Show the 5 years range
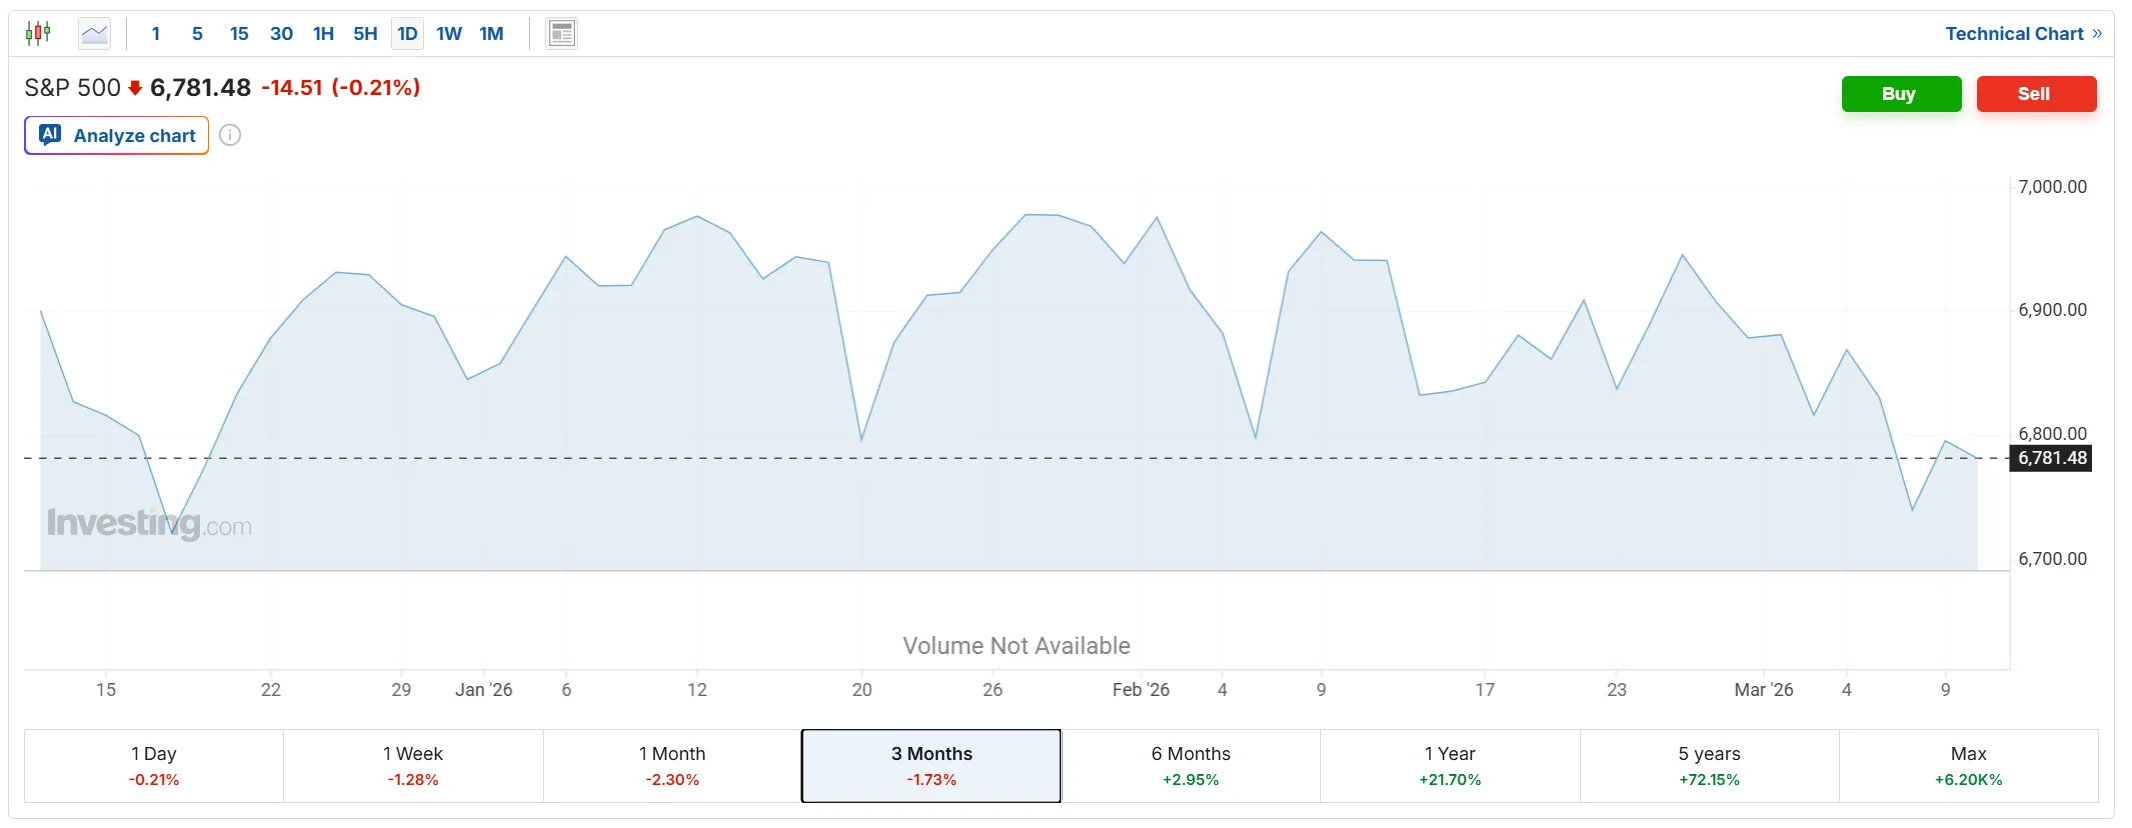Image resolution: width=2132 pixels, height=828 pixels. [1709, 766]
